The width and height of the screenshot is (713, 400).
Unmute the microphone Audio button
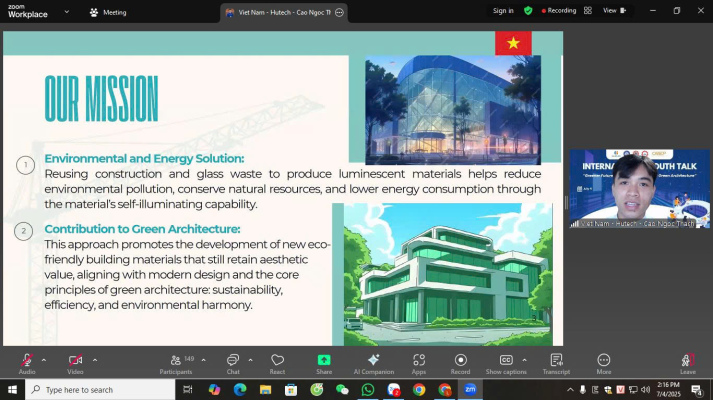[27, 364]
